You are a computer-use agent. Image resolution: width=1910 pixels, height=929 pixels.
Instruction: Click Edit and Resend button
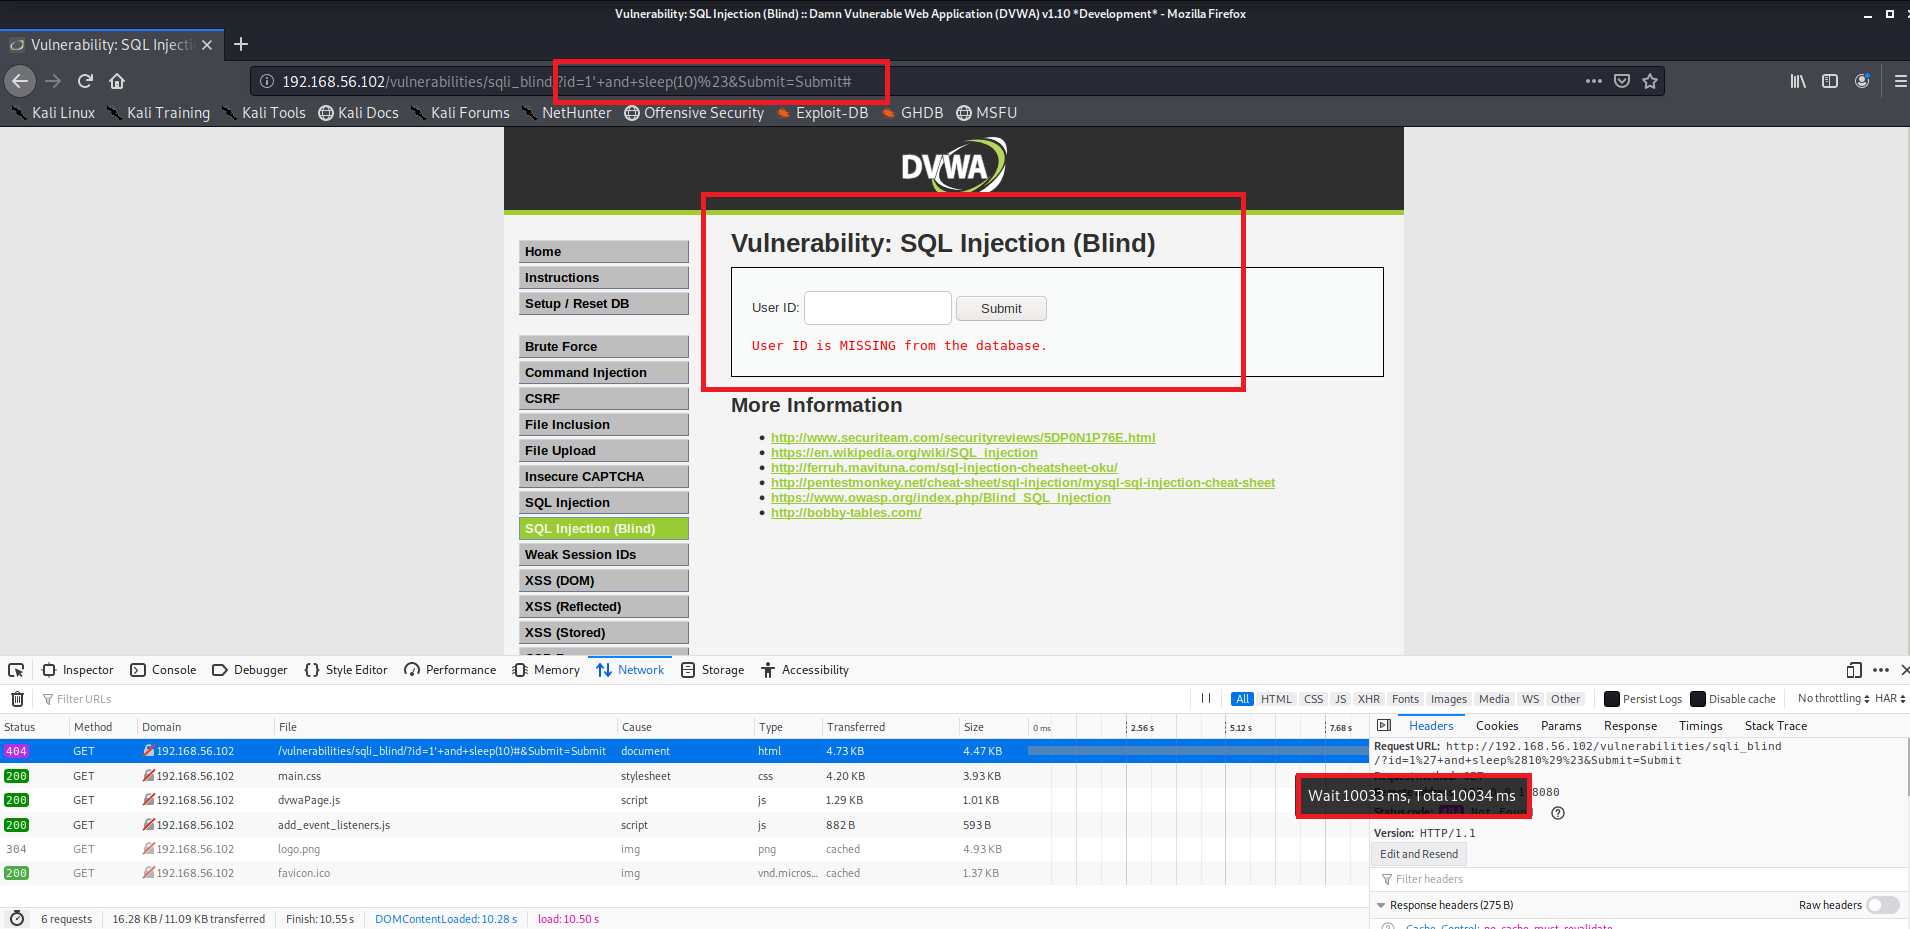[1419, 854]
